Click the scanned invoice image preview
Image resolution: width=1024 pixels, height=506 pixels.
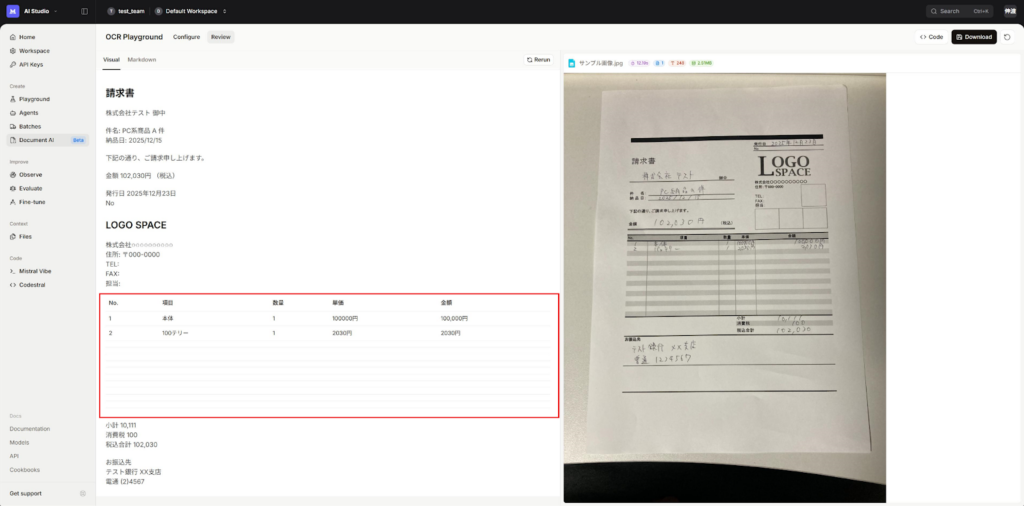(725, 287)
